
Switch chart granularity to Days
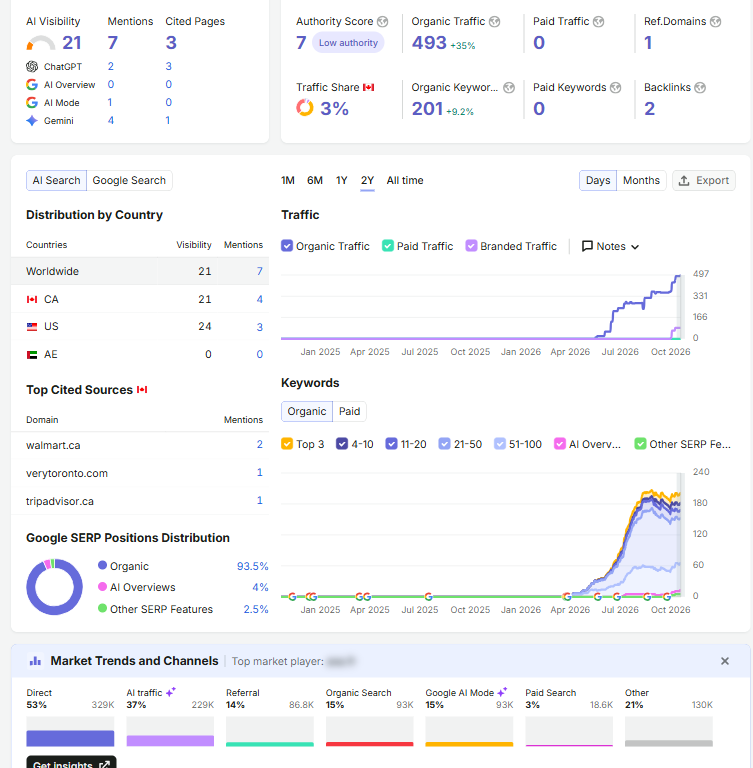598,180
